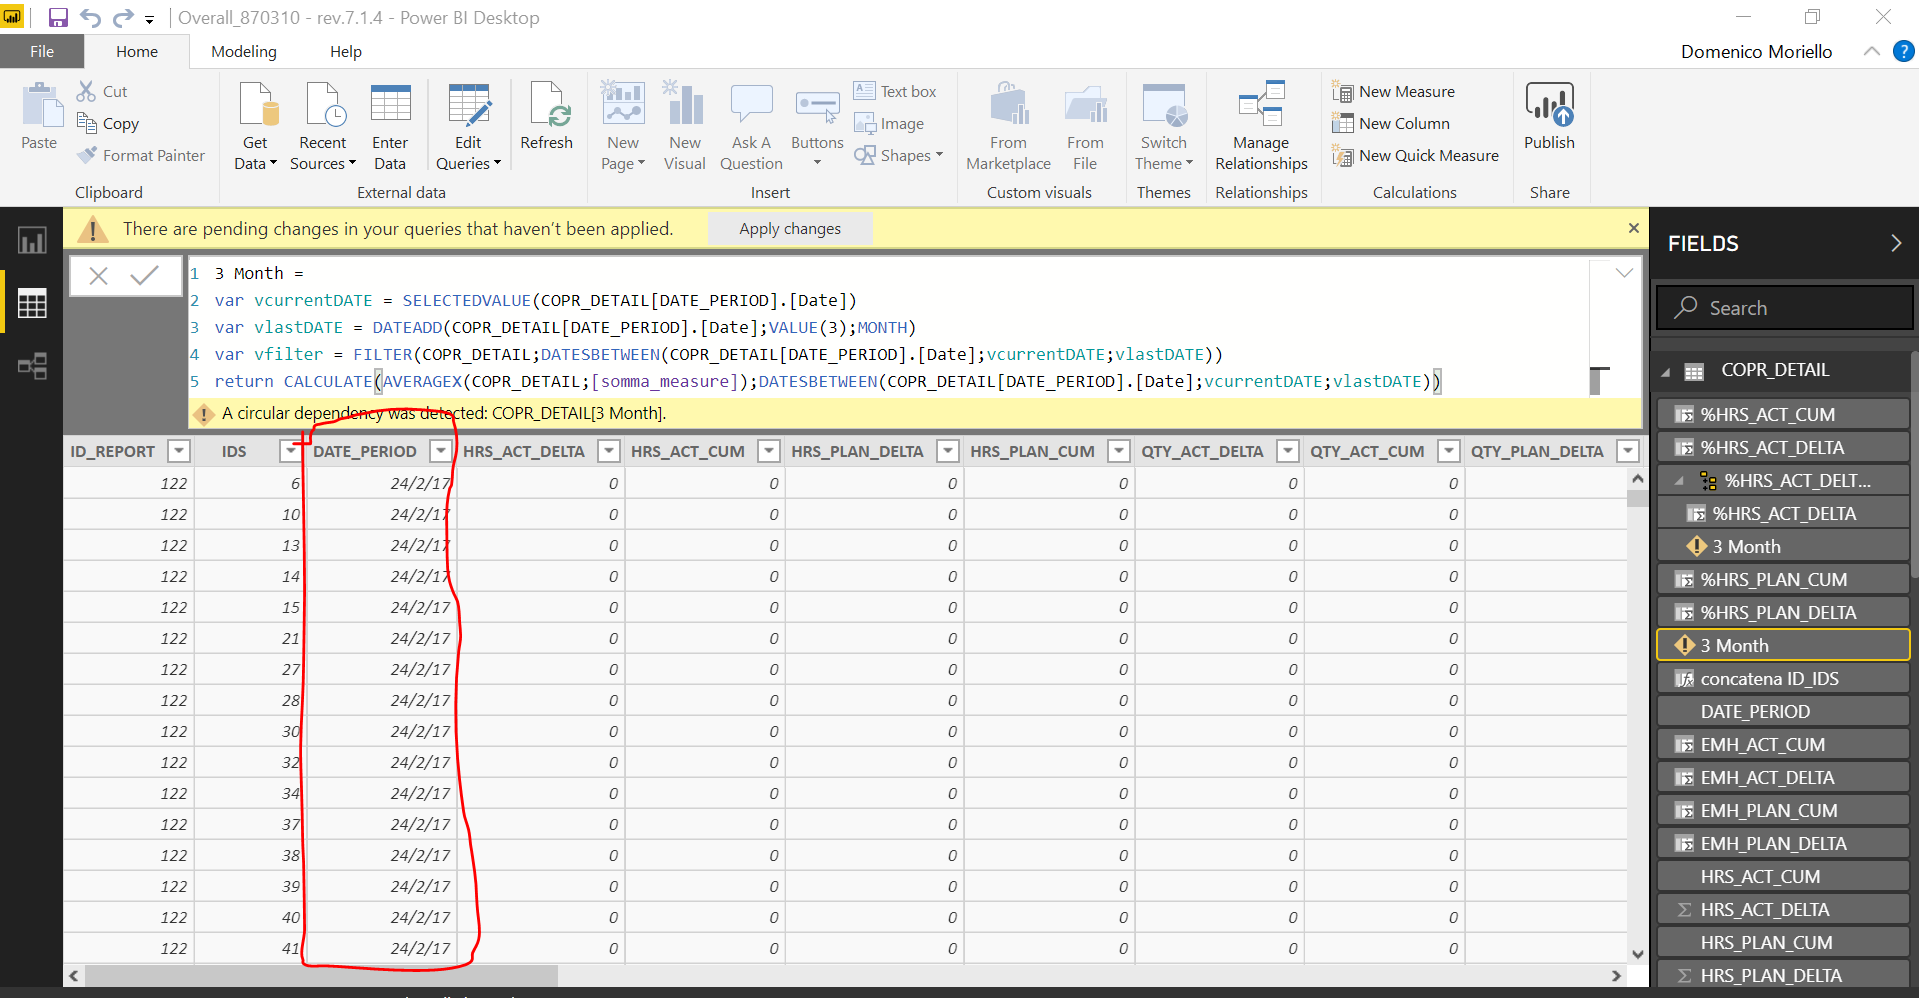The width and height of the screenshot is (1919, 998).
Task: Select the Home ribbon tab
Action: tap(137, 51)
